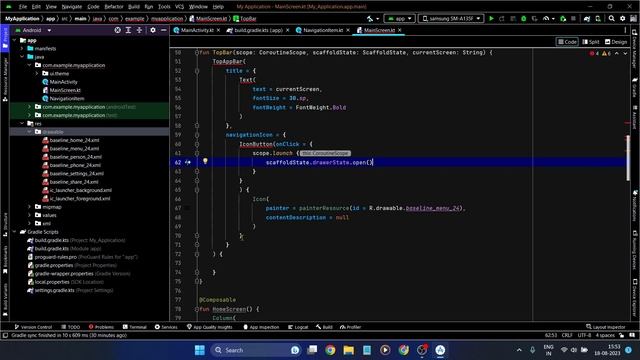Open Problems tool window
The height and width of the screenshot is (360, 640).
[101, 327]
